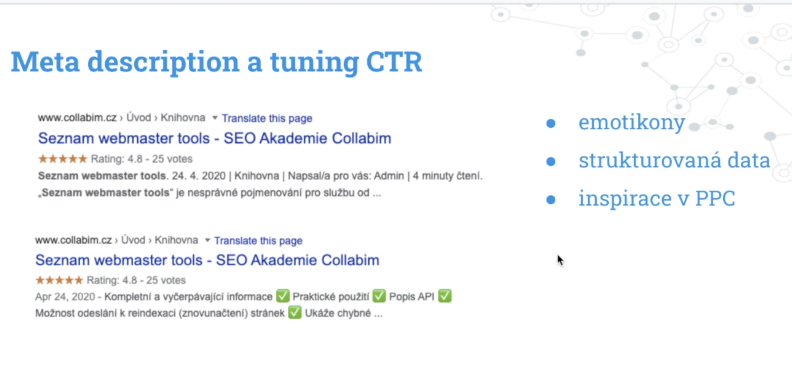
Task: Open the second "Seznam webmaster tools" result title
Action: click(207, 260)
